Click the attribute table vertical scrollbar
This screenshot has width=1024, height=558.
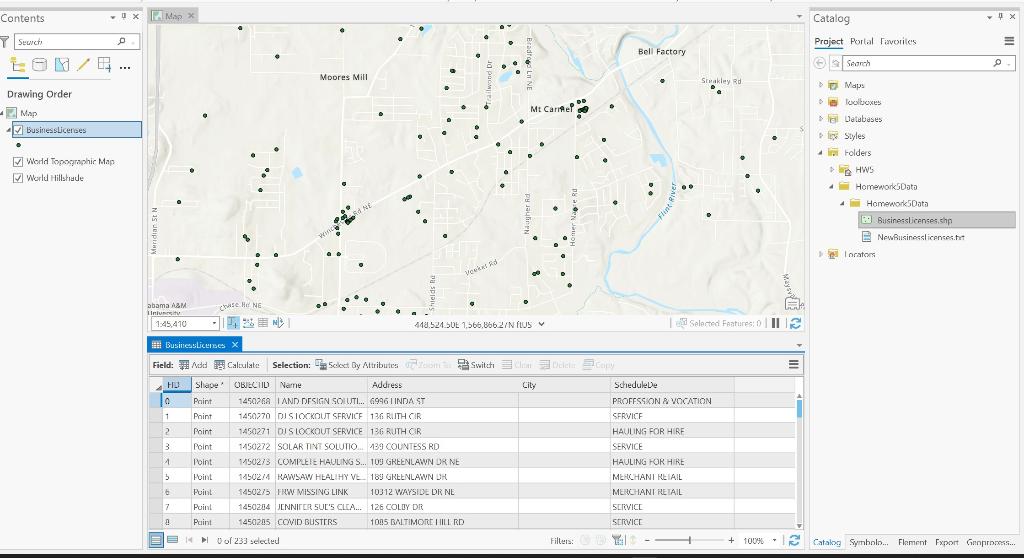[799, 461]
